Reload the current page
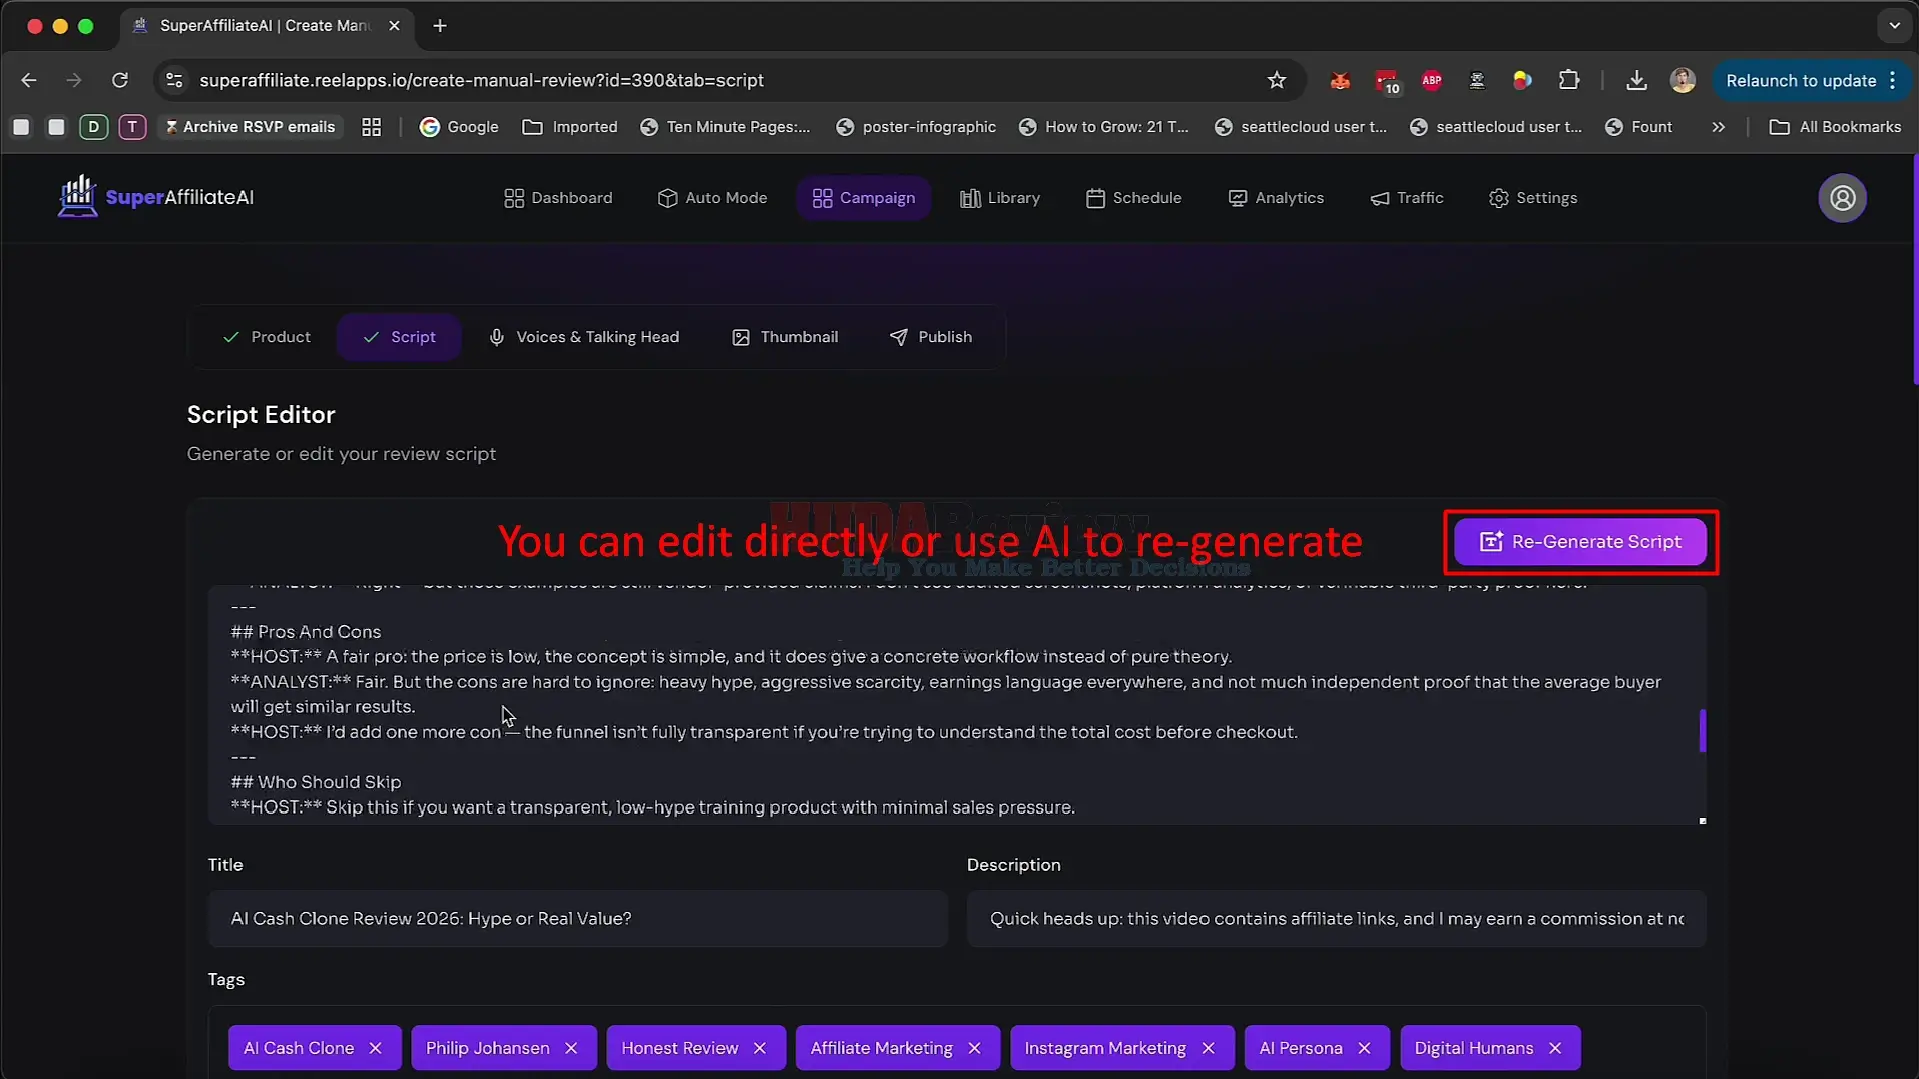The image size is (1919, 1079). [120, 80]
